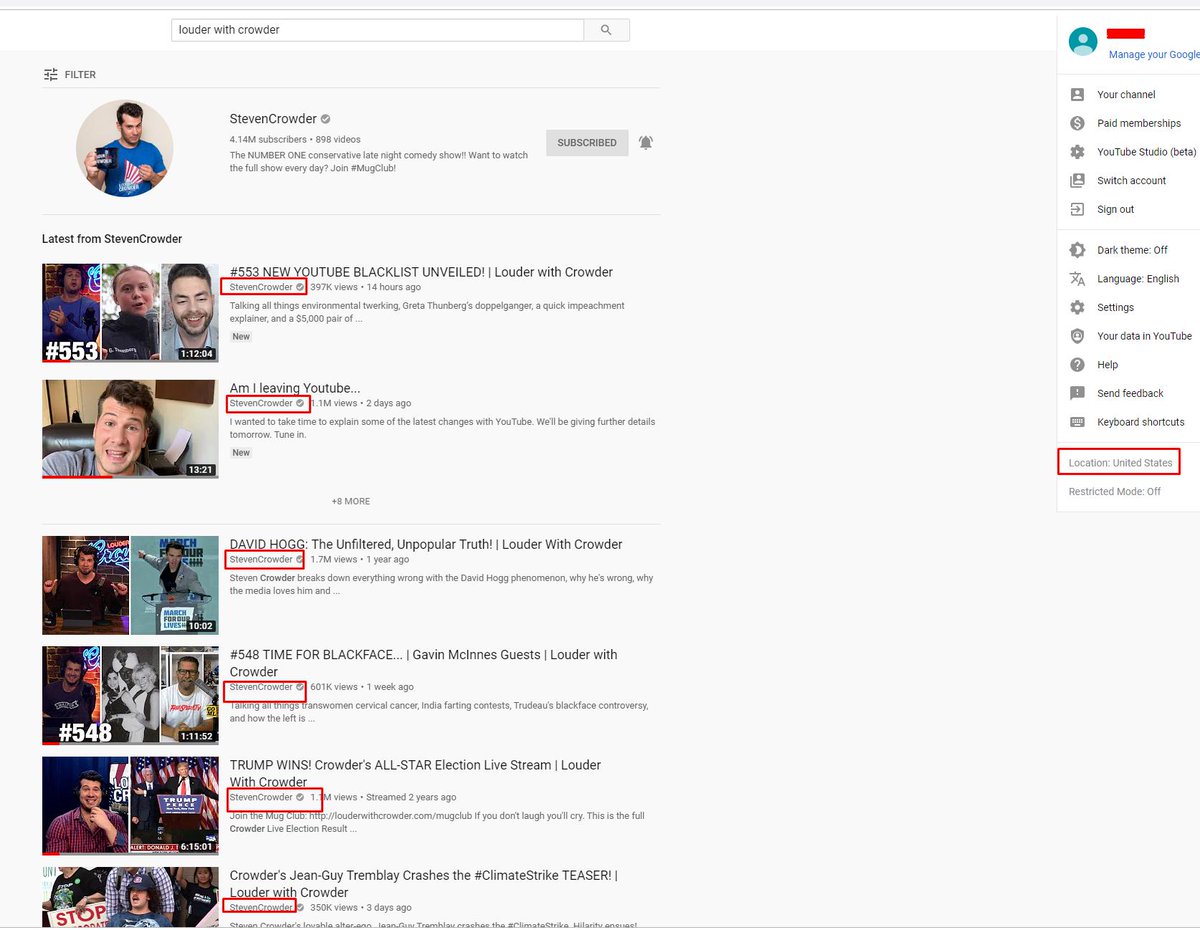Click the Your channel person icon

1077,94
